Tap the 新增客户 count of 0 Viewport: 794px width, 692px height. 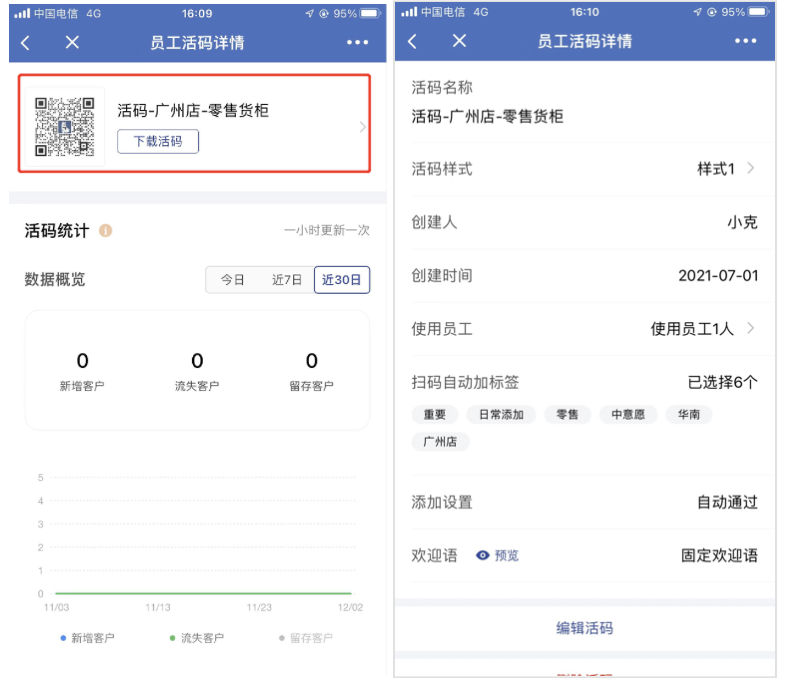tap(82, 361)
